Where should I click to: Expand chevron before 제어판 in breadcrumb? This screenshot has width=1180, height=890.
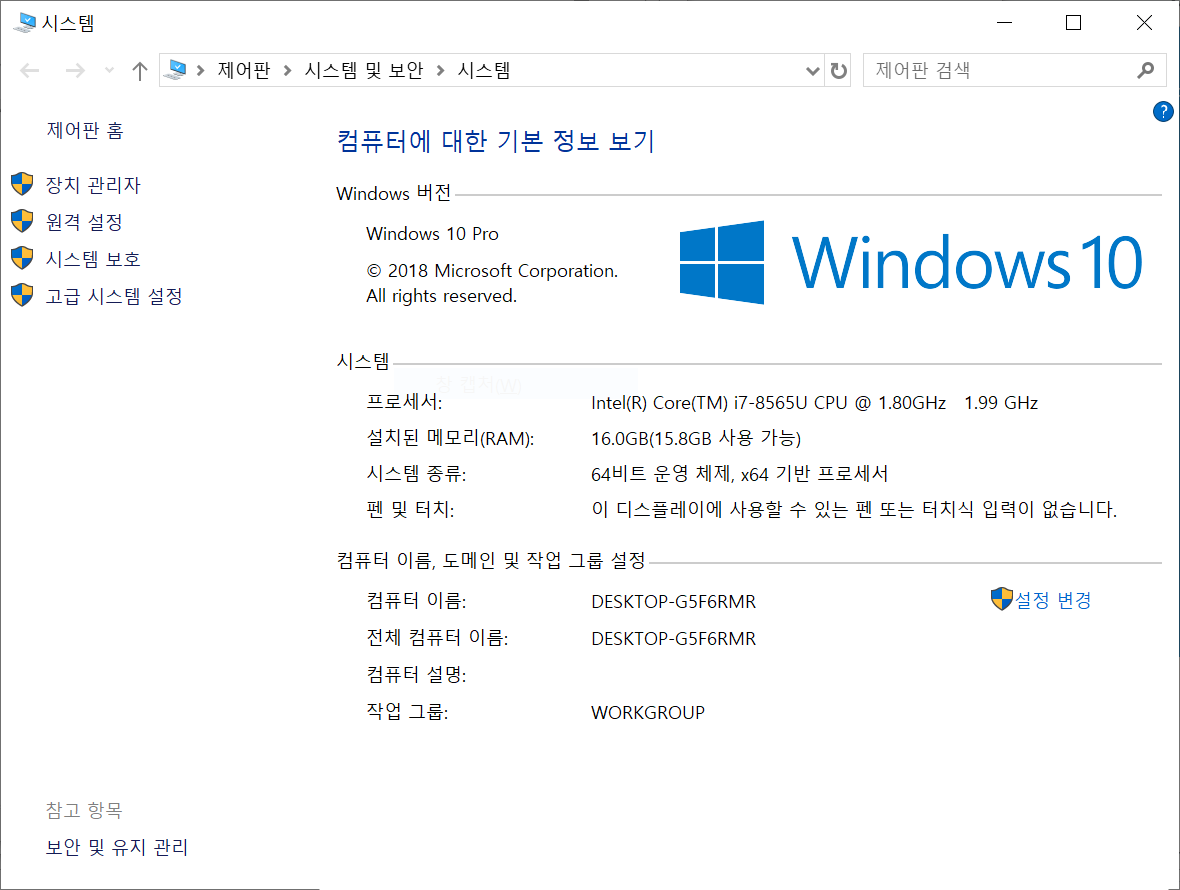[201, 71]
